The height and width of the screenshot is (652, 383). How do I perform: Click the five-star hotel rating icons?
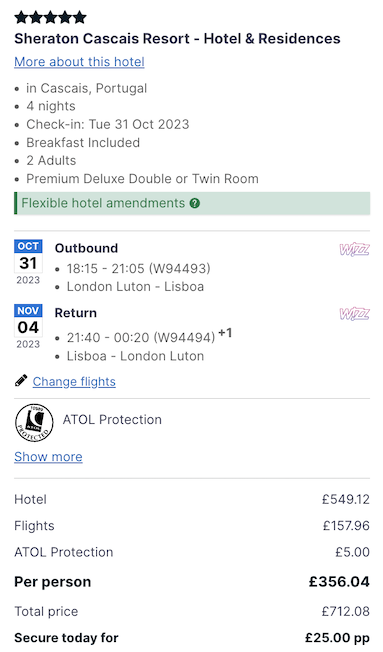(x=50, y=17)
